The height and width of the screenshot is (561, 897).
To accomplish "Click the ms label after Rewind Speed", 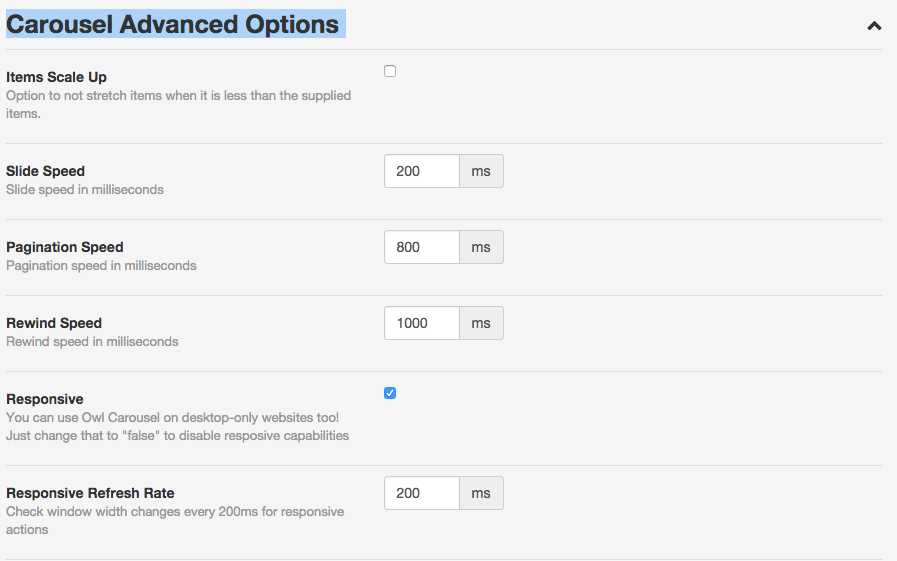I will [481, 323].
